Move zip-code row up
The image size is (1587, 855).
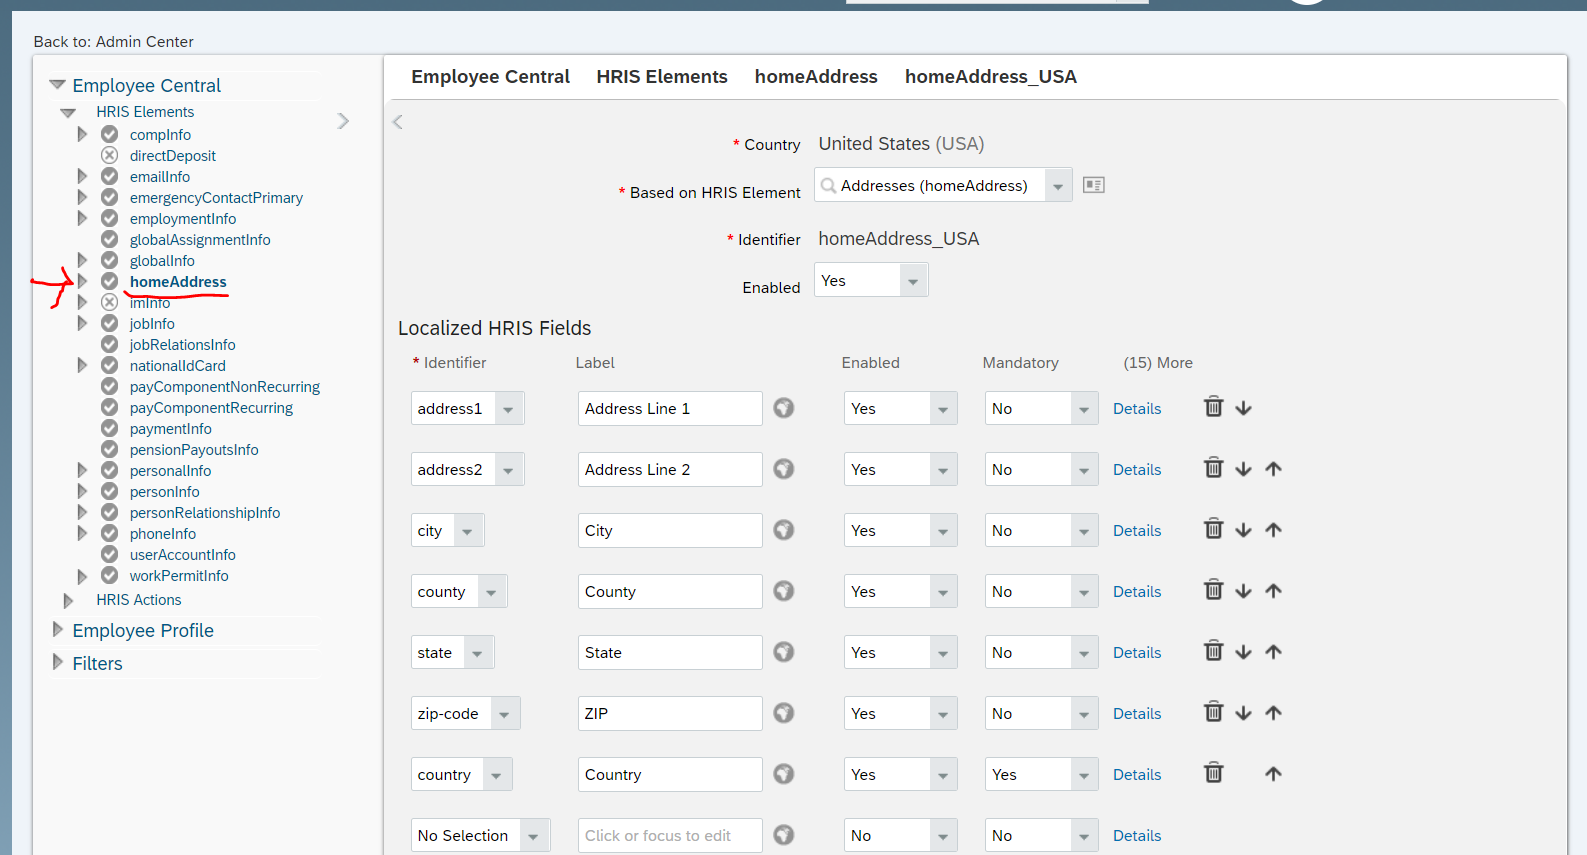tap(1273, 713)
